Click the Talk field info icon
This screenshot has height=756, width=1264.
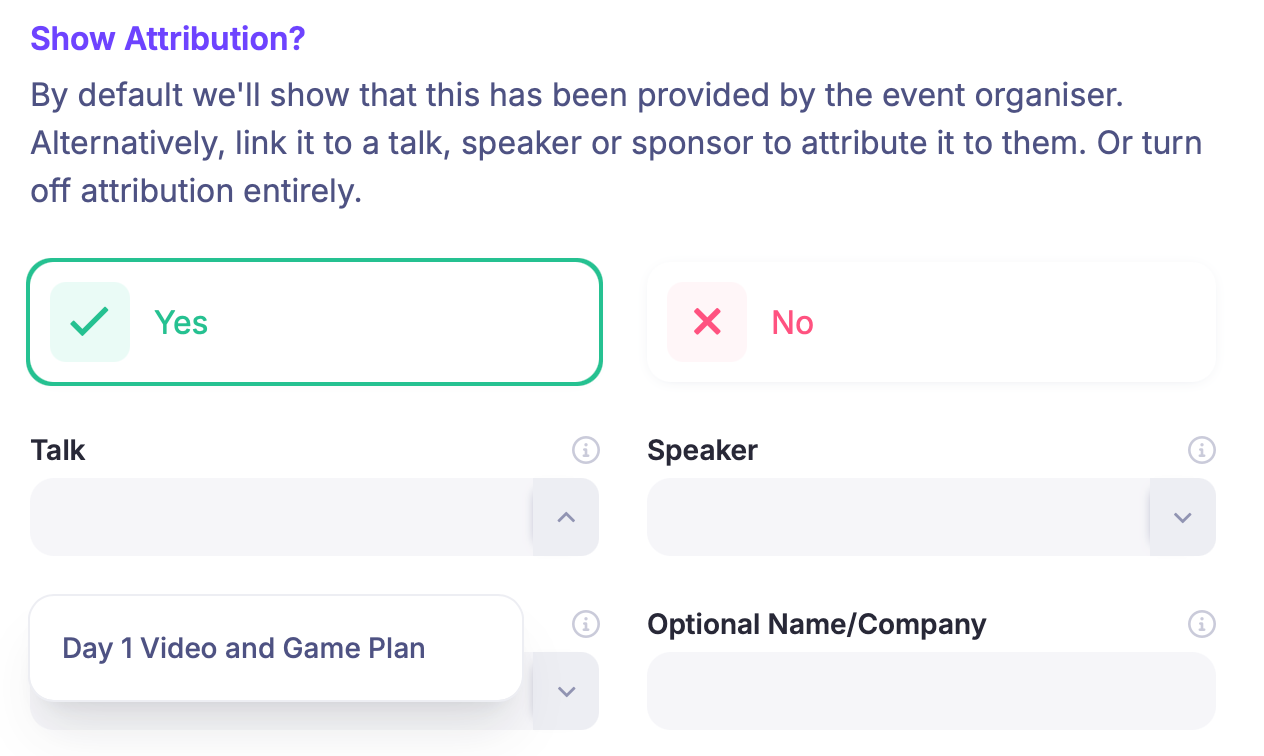coord(586,450)
